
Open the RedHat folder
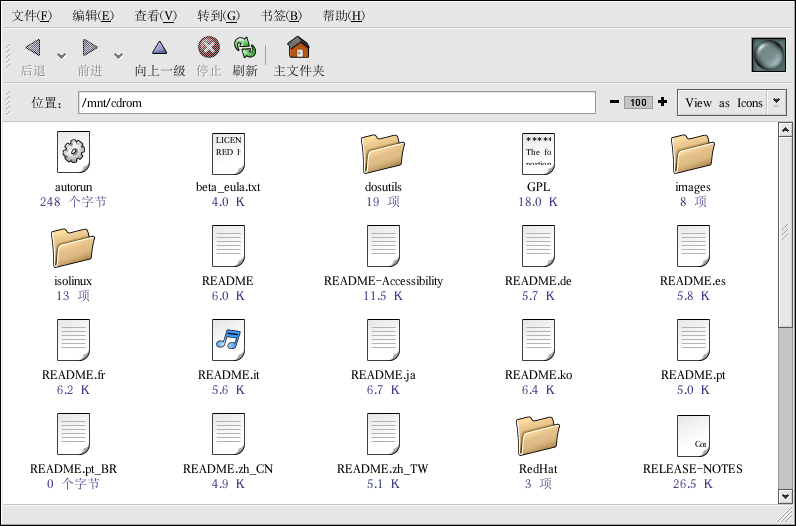click(x=538, y=434)
